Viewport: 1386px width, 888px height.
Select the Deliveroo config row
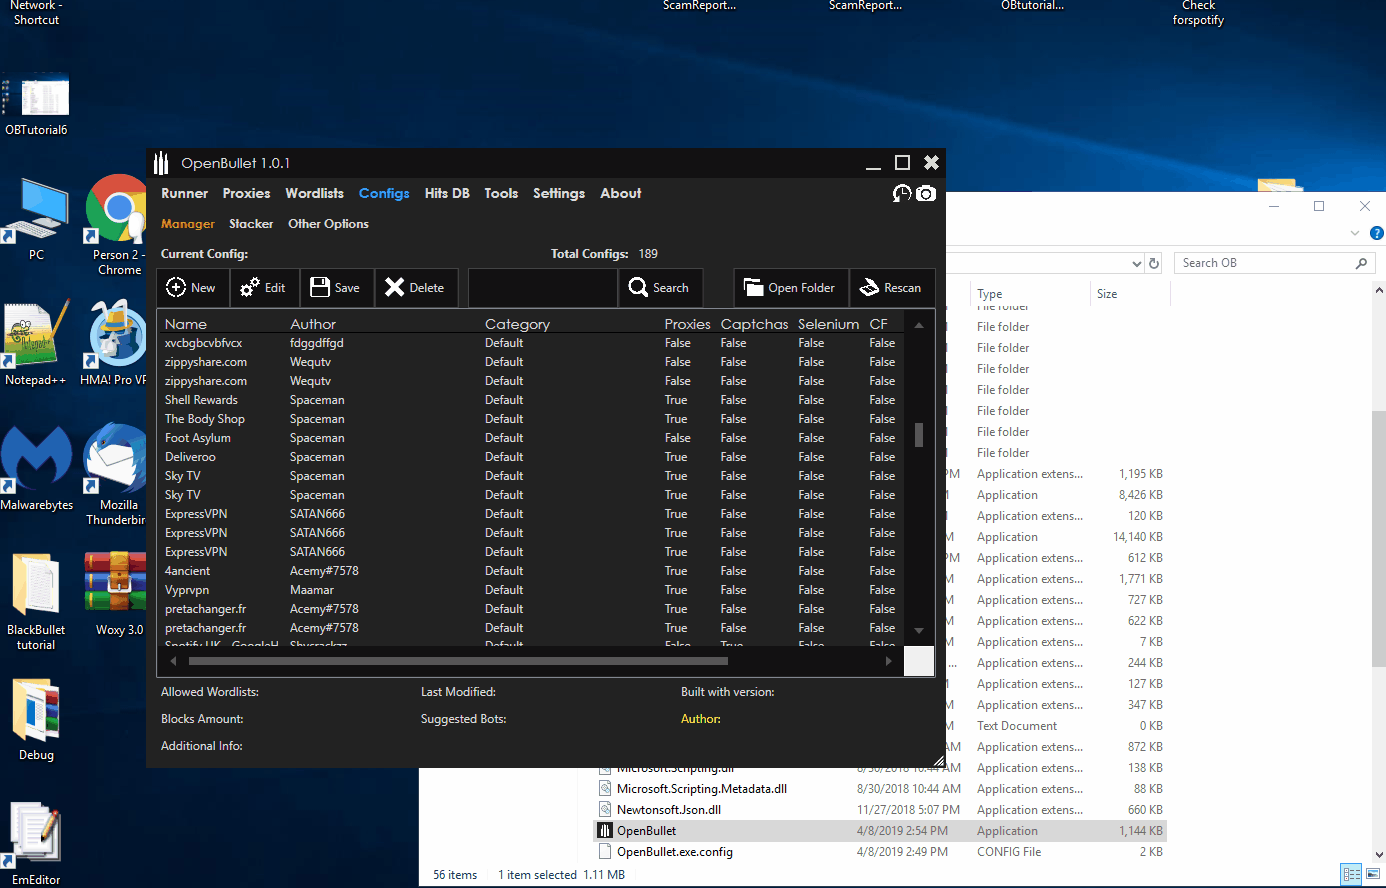click(x=532, y=457)
